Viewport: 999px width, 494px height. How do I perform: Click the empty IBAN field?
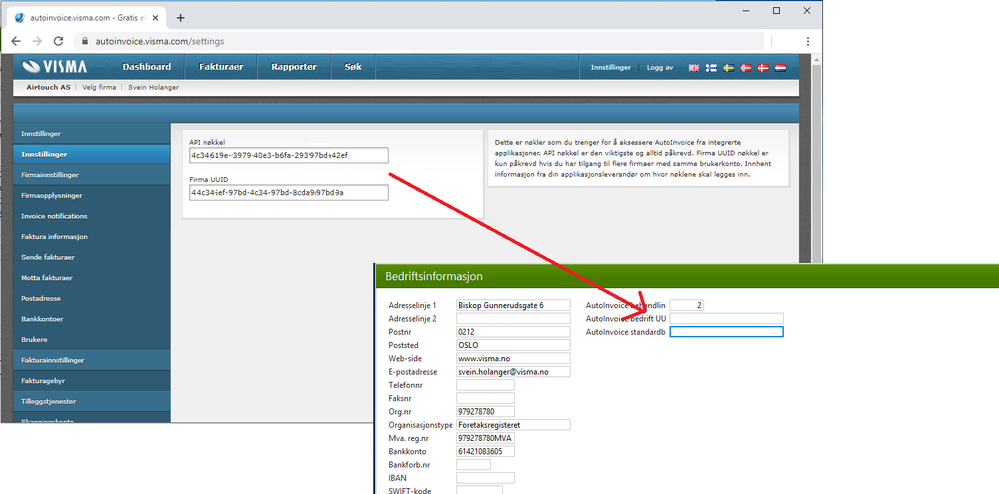(x=485, y=478)
